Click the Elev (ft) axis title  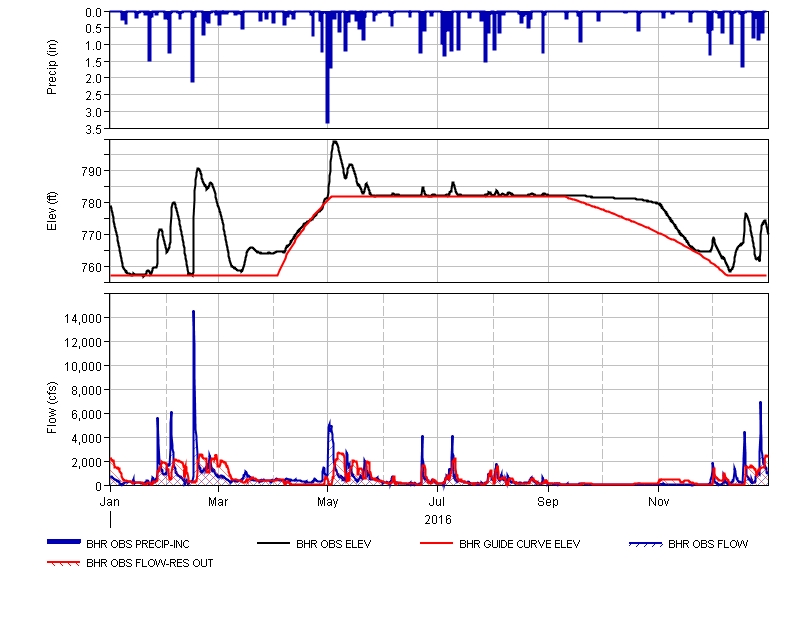(52, 211)
